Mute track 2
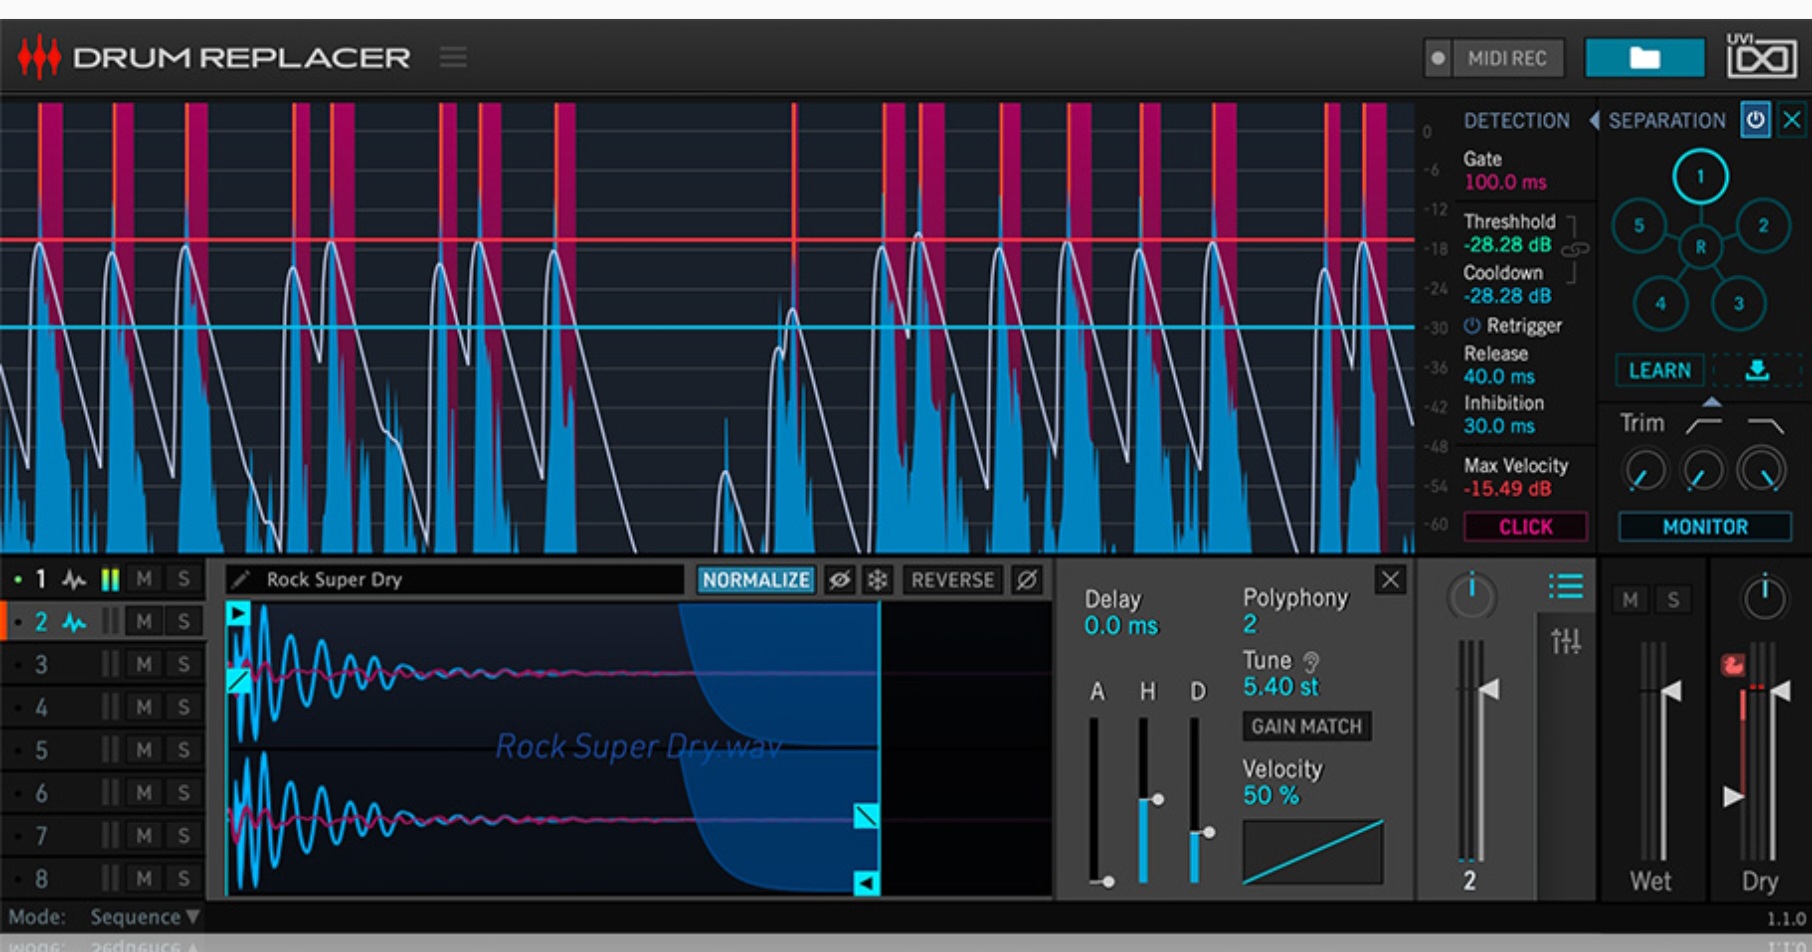The width and height of the screenshot is (1812, 952). [144, 622]
